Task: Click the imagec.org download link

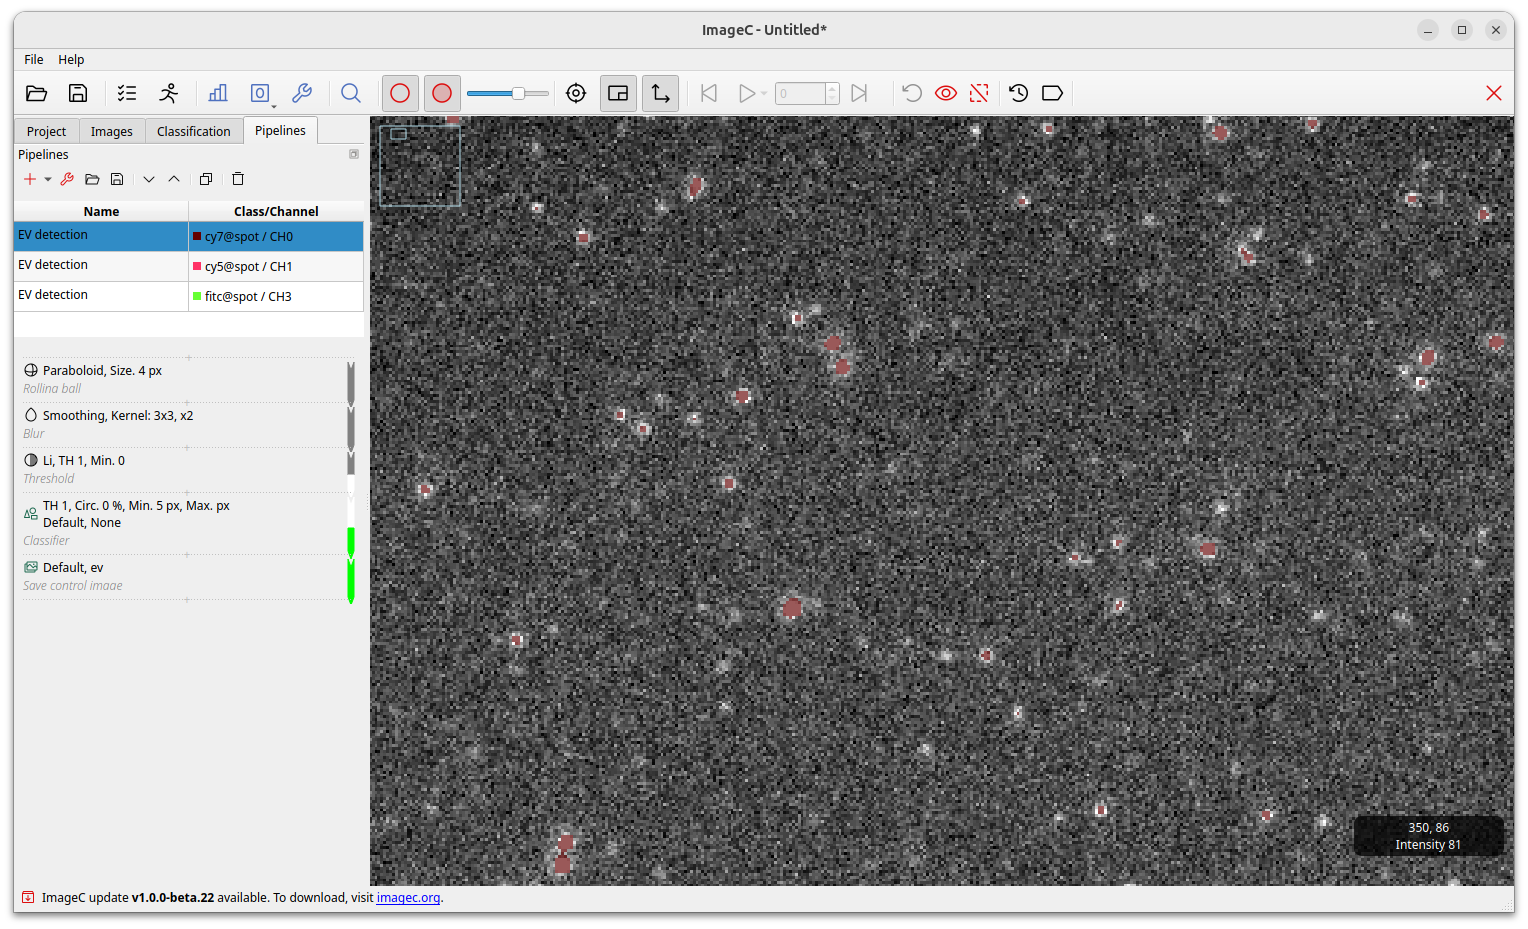Action: coord(408,898)
